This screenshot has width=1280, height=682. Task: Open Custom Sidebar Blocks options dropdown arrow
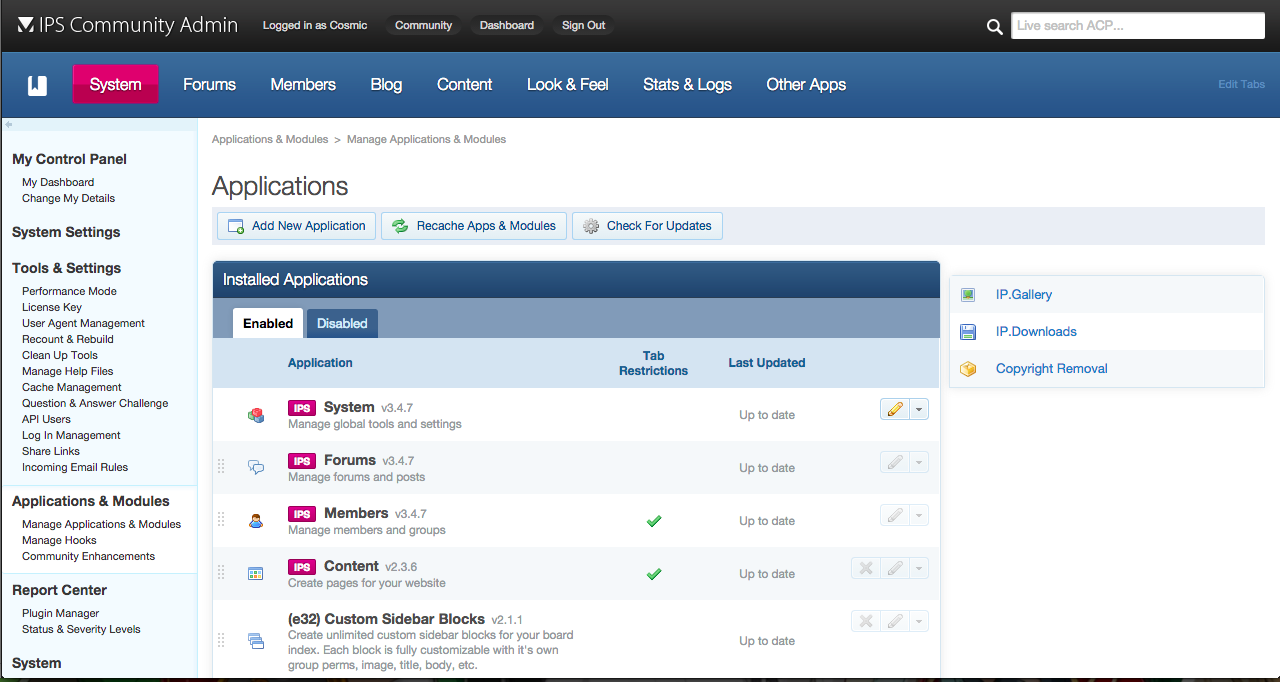919,620
